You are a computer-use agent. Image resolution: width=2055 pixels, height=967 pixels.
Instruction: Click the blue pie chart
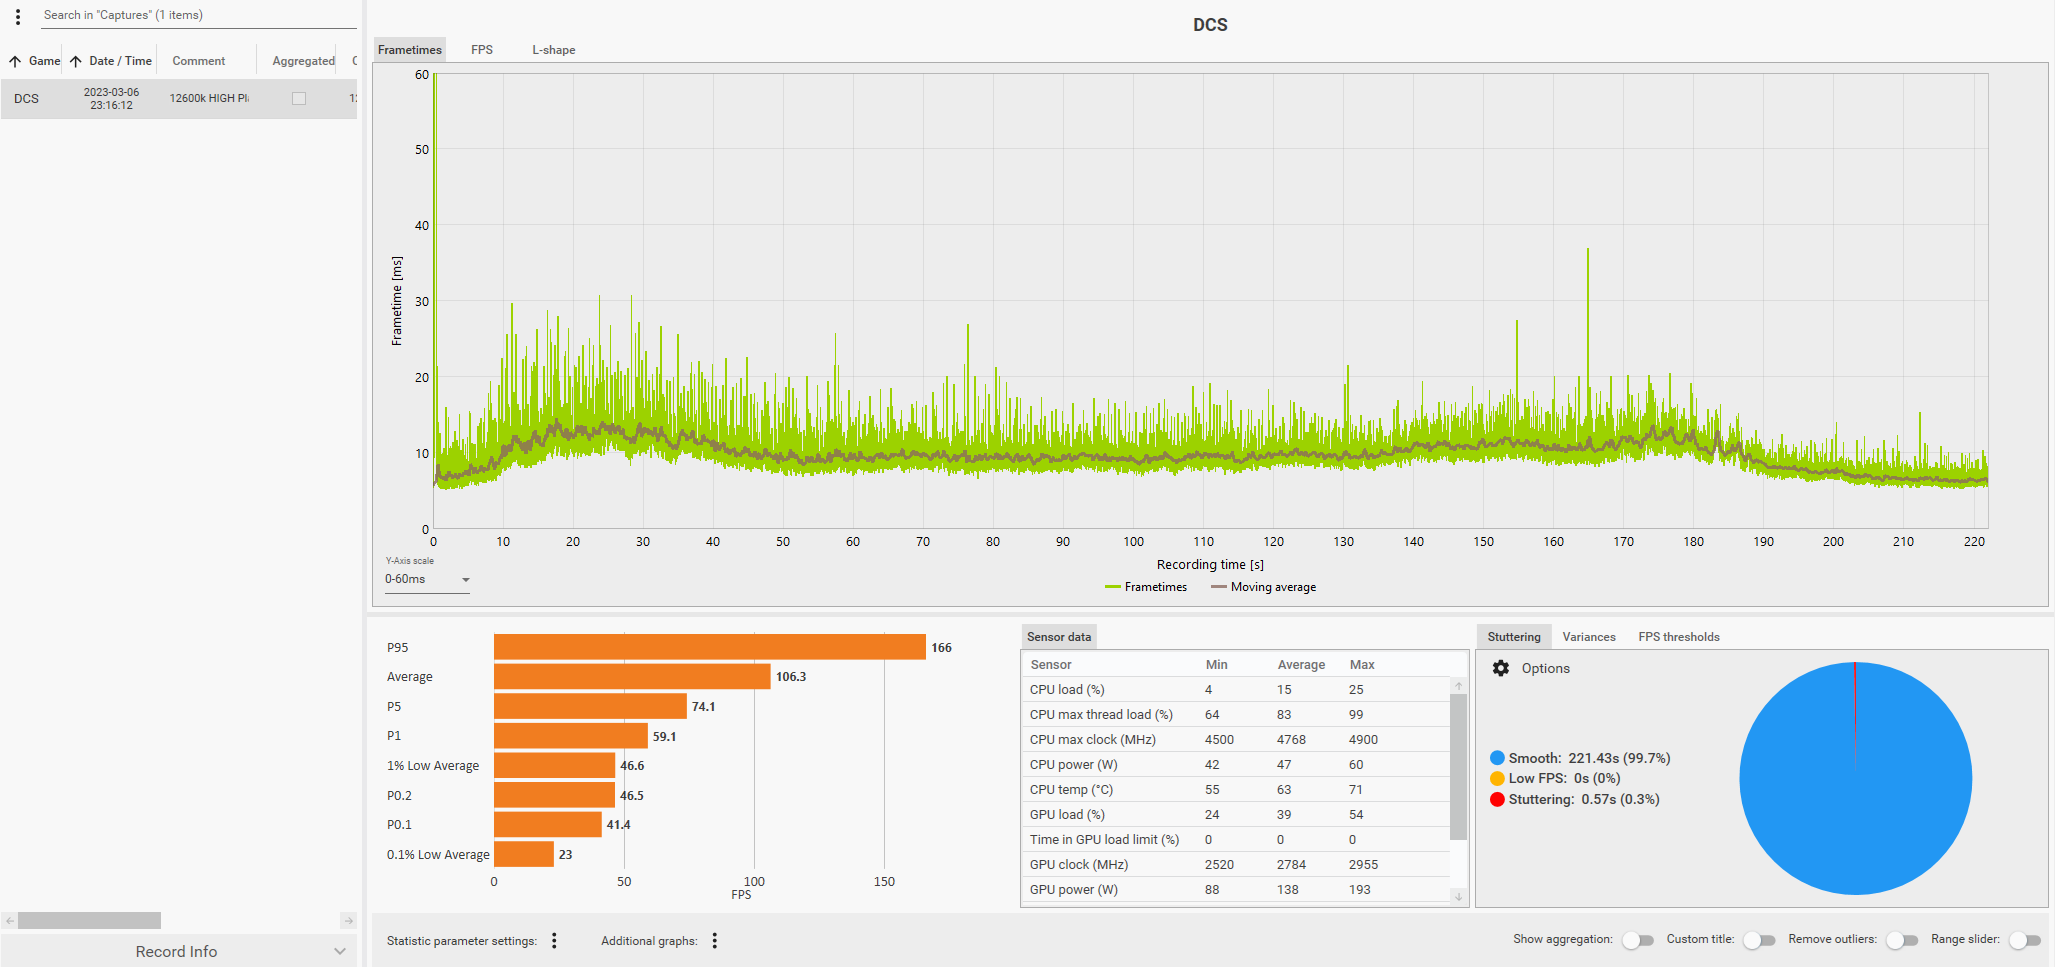pos(1855,778)
